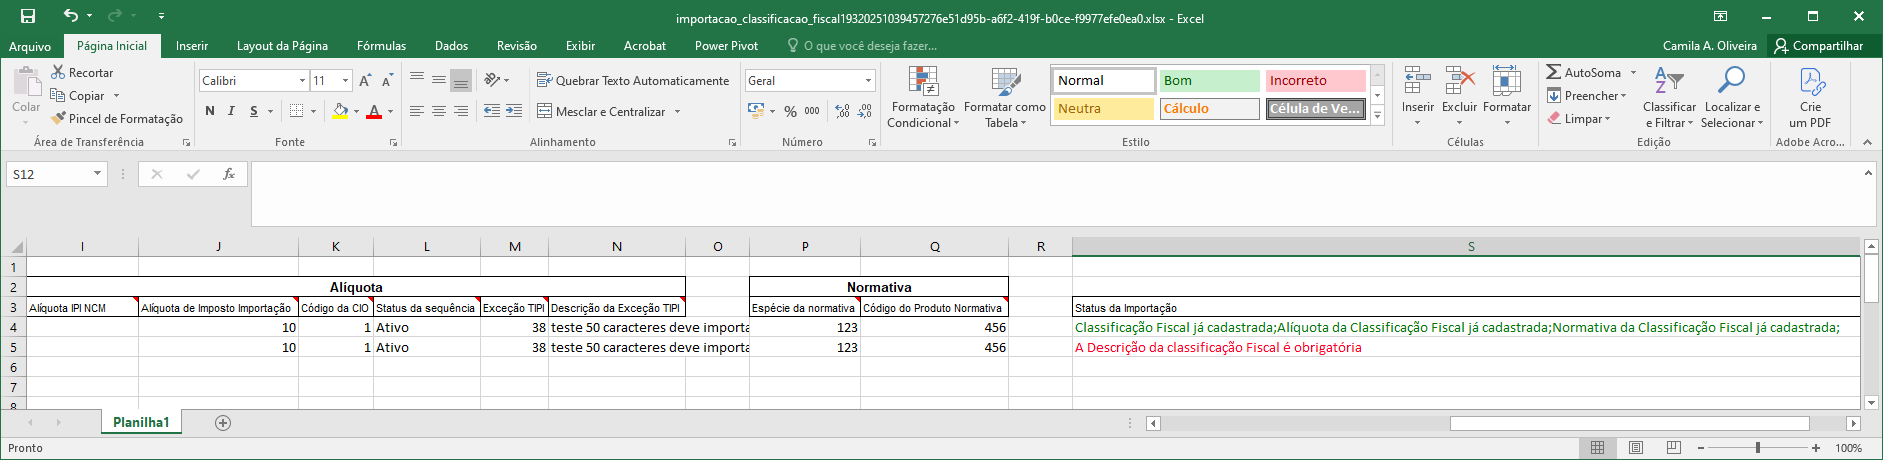The height and width of the screenshot is (460, 1883).
Task: Apply the Normal cell style
Action: pyautogui.click(x=1104, y=81)
